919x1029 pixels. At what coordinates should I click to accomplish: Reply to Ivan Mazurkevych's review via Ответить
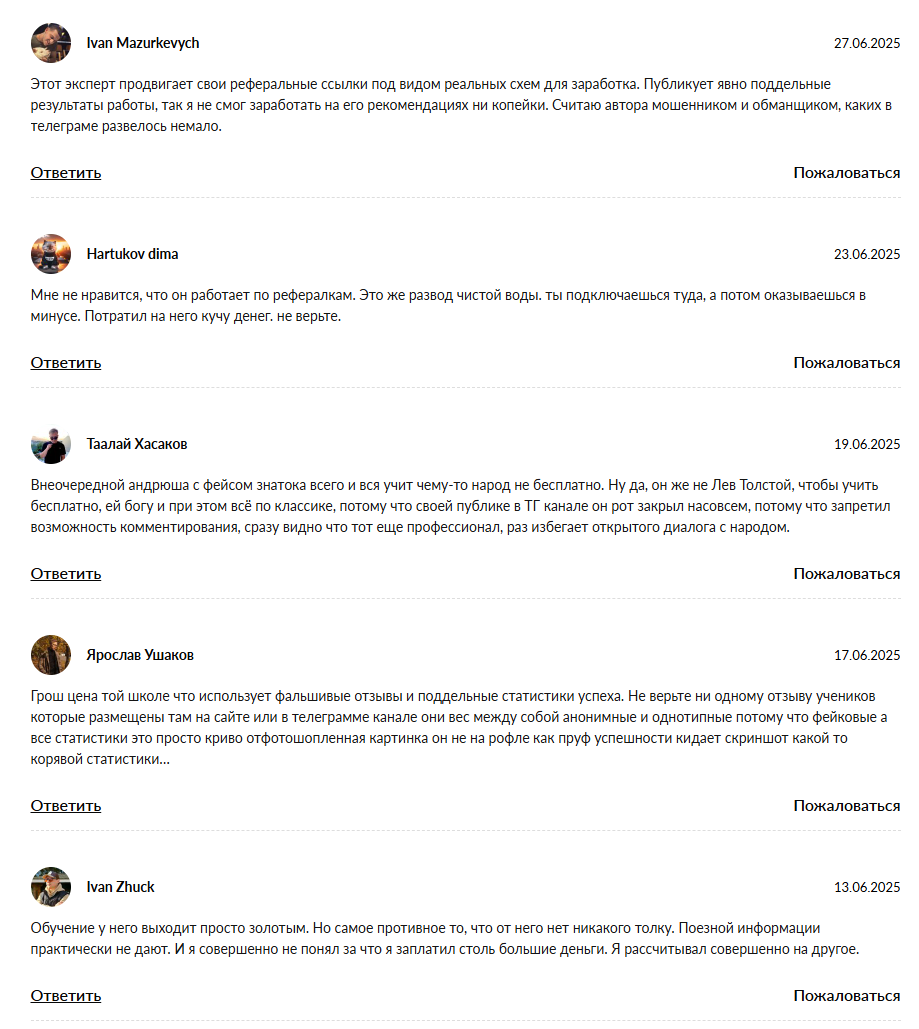[66, 173]
